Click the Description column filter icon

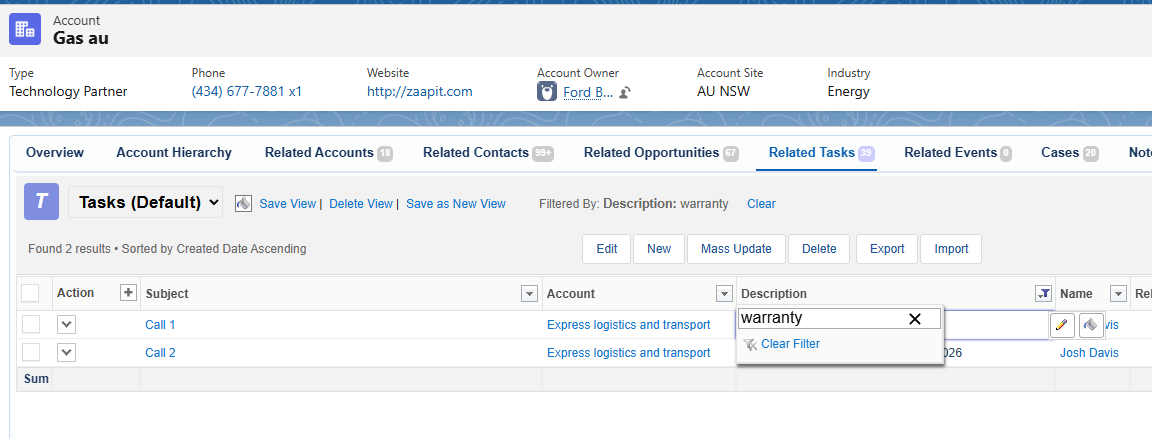click(1043, 294)
